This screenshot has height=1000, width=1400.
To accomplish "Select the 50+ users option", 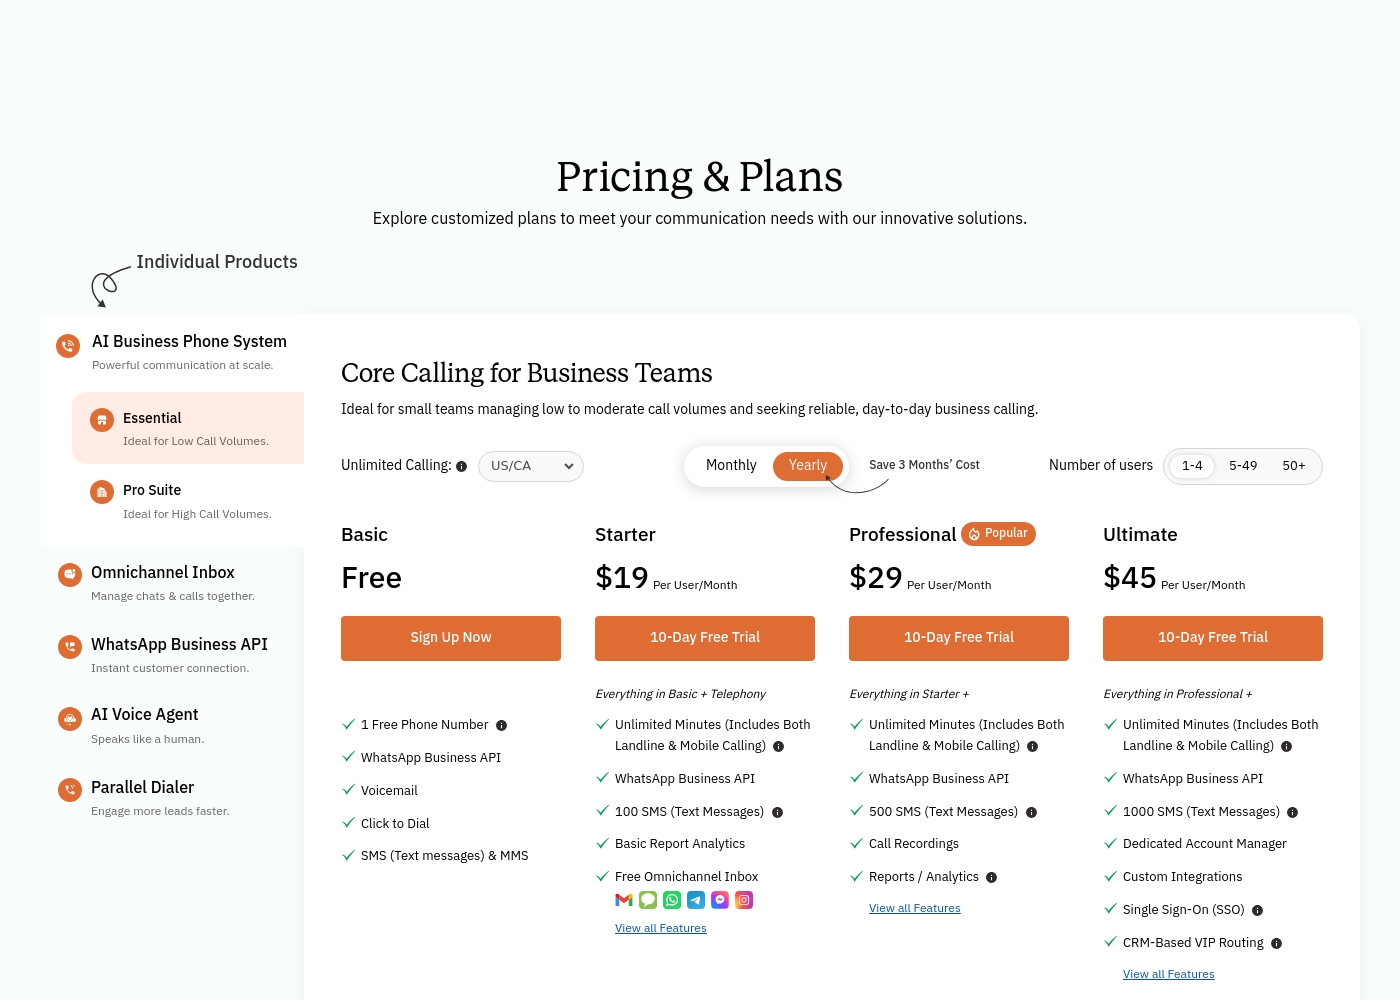I will click(x=1294, y=466).
